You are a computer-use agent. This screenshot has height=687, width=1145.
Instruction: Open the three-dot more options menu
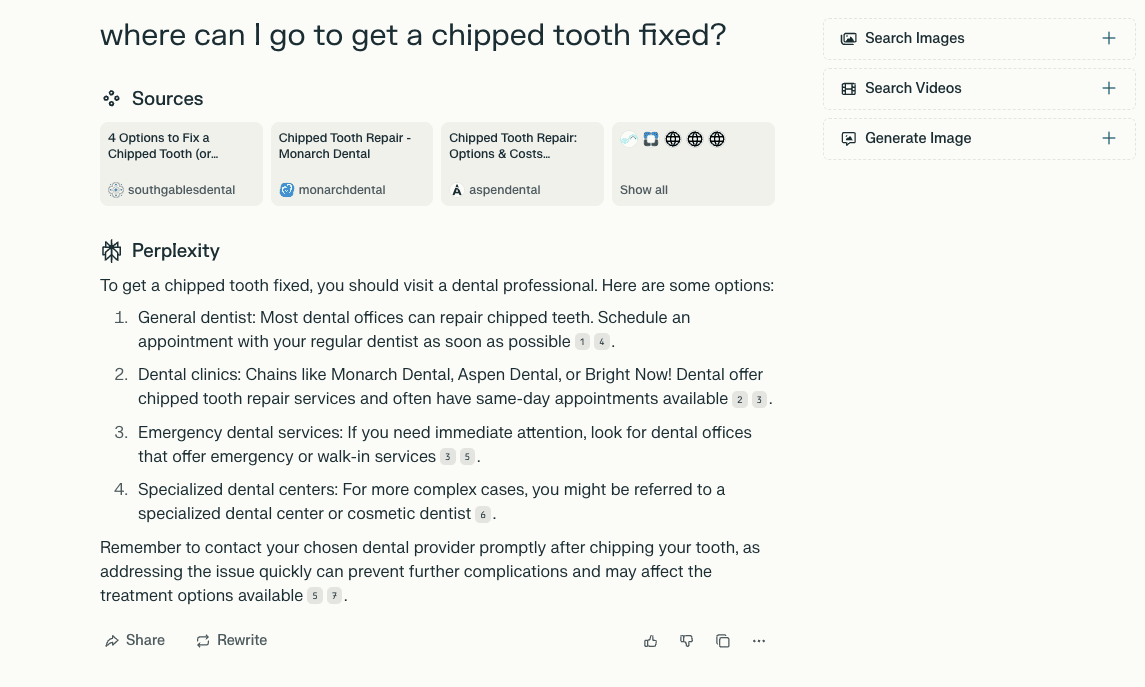(x=759, y=641)
